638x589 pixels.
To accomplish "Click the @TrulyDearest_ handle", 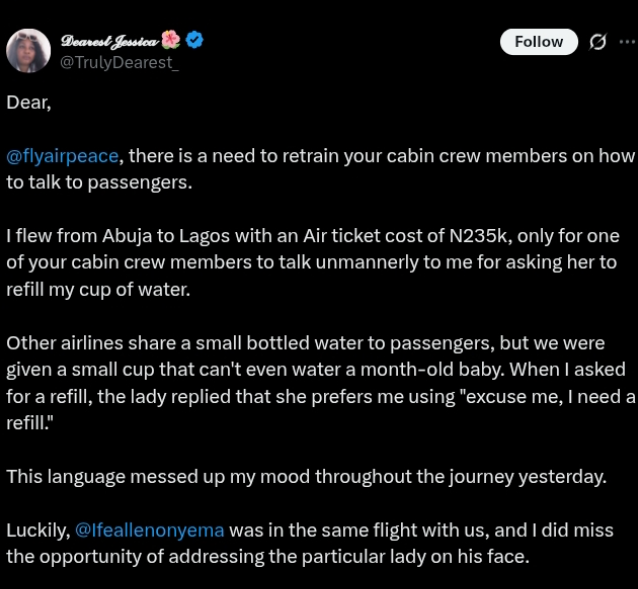I will coord(120,62).
